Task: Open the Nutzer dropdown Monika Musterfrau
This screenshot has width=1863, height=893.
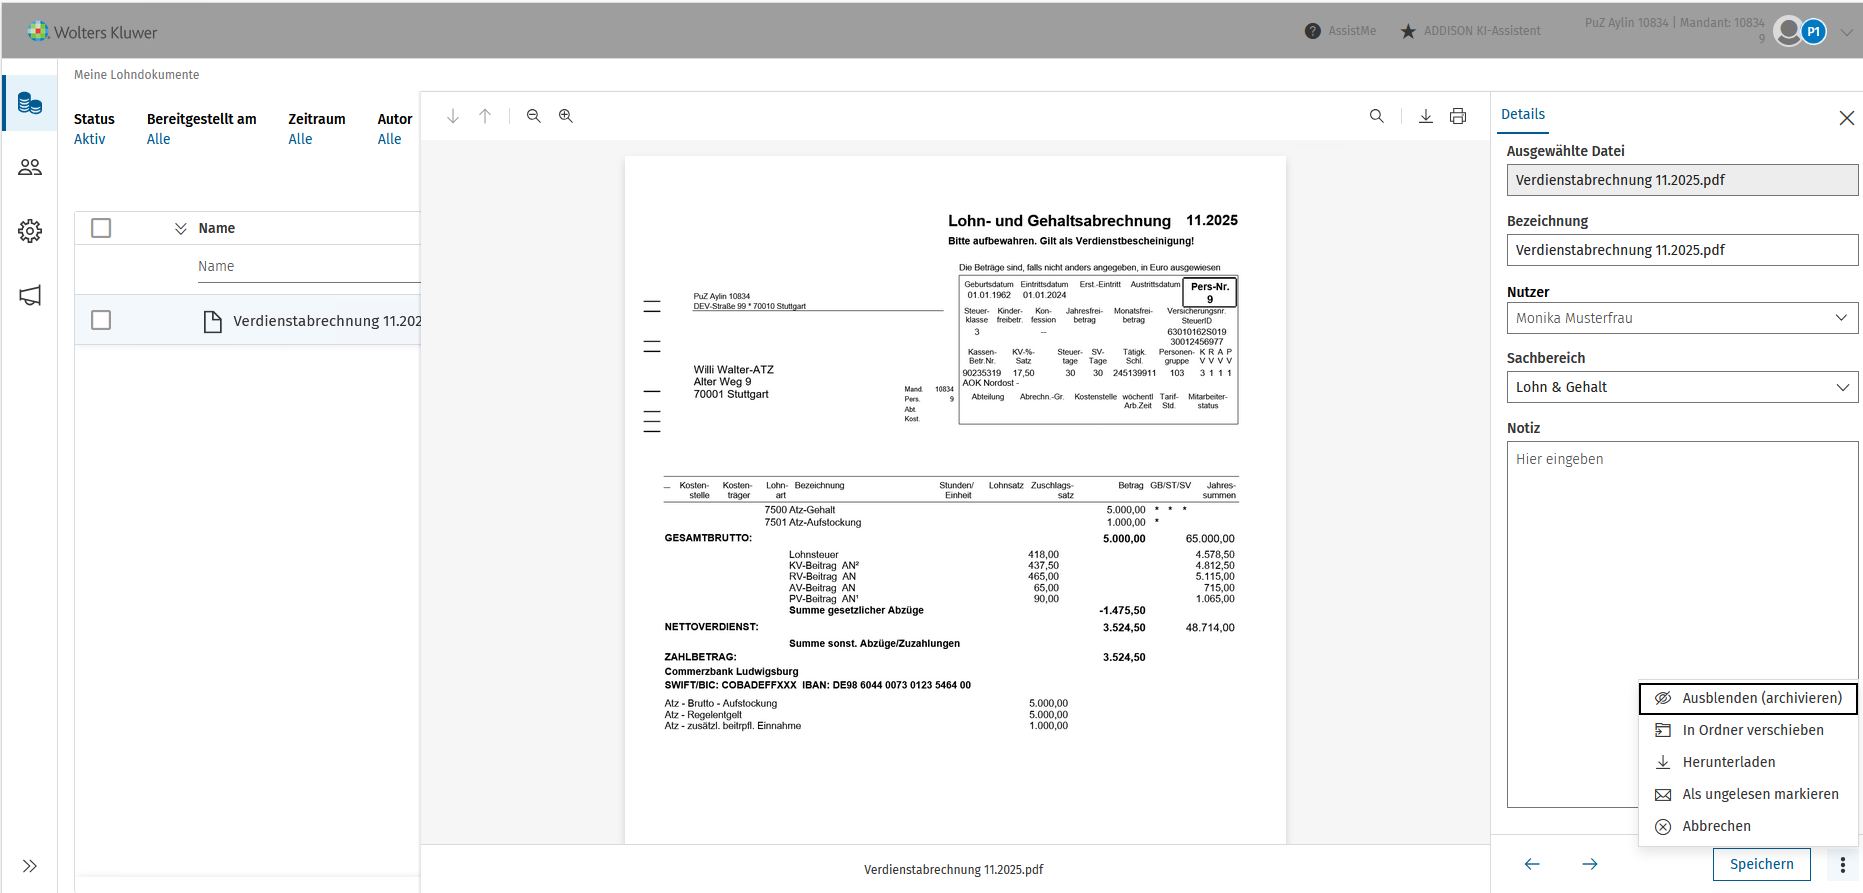Action: (1683, 318)
